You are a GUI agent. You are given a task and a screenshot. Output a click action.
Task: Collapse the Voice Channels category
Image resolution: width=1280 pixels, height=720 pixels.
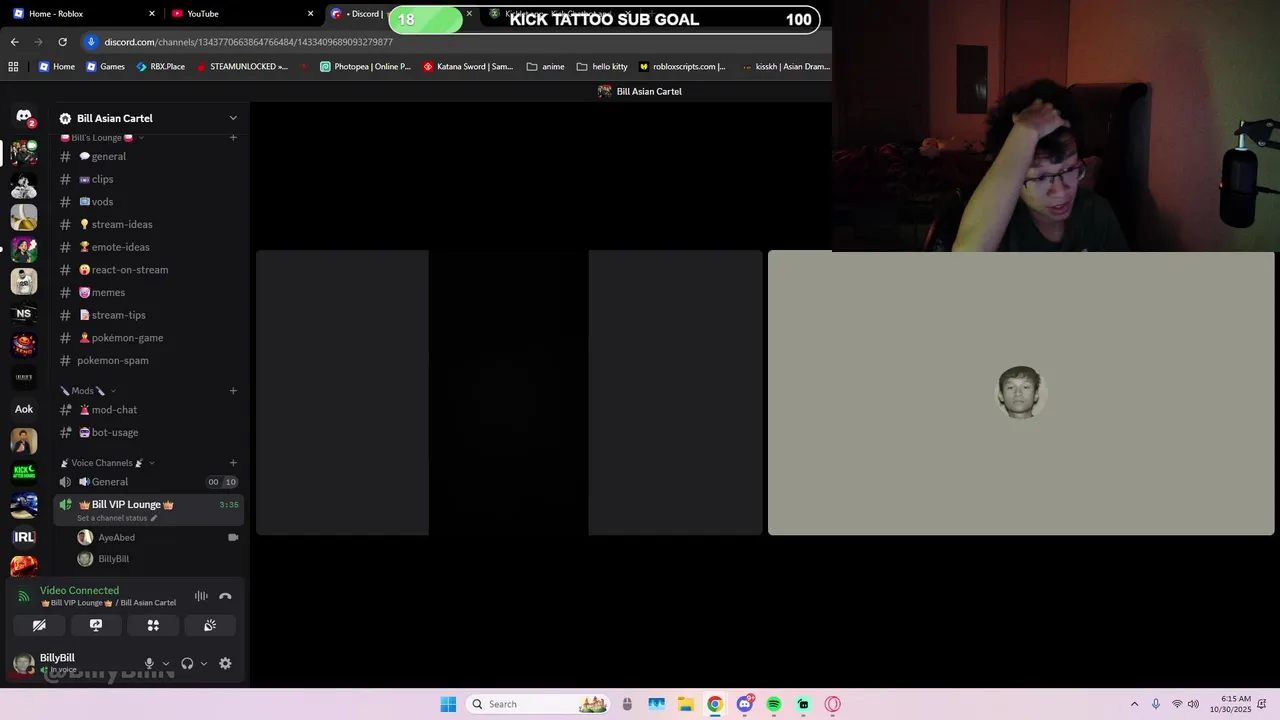click(x=107, y=463)
